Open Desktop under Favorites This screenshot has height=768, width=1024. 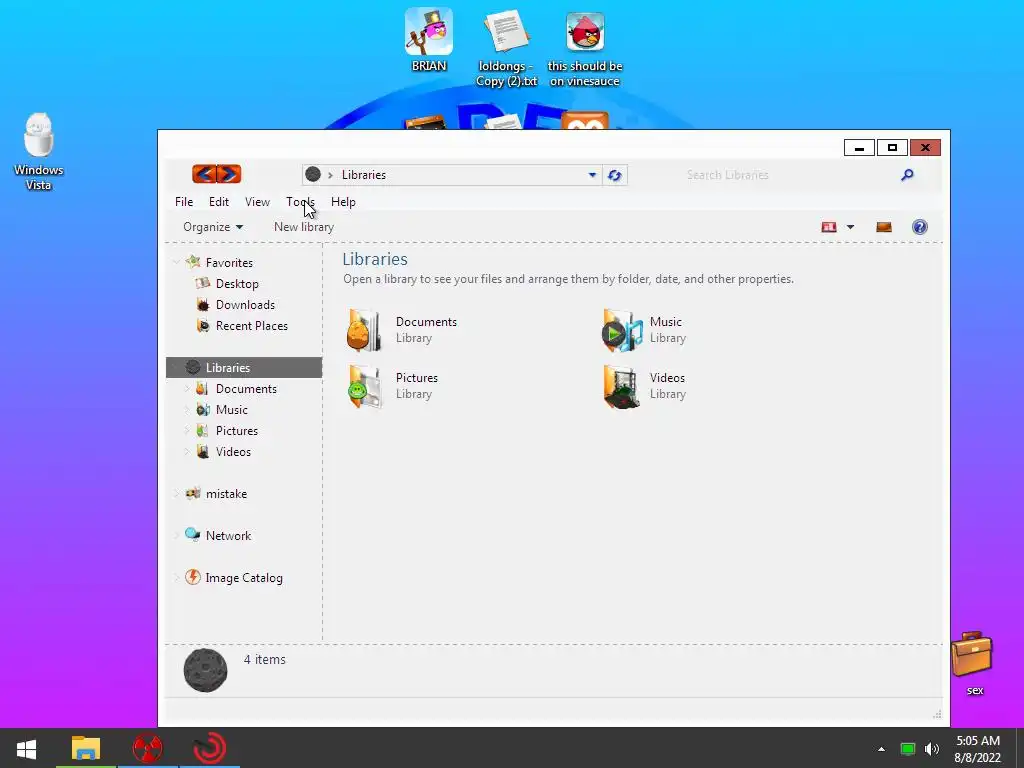coord(237,283)
